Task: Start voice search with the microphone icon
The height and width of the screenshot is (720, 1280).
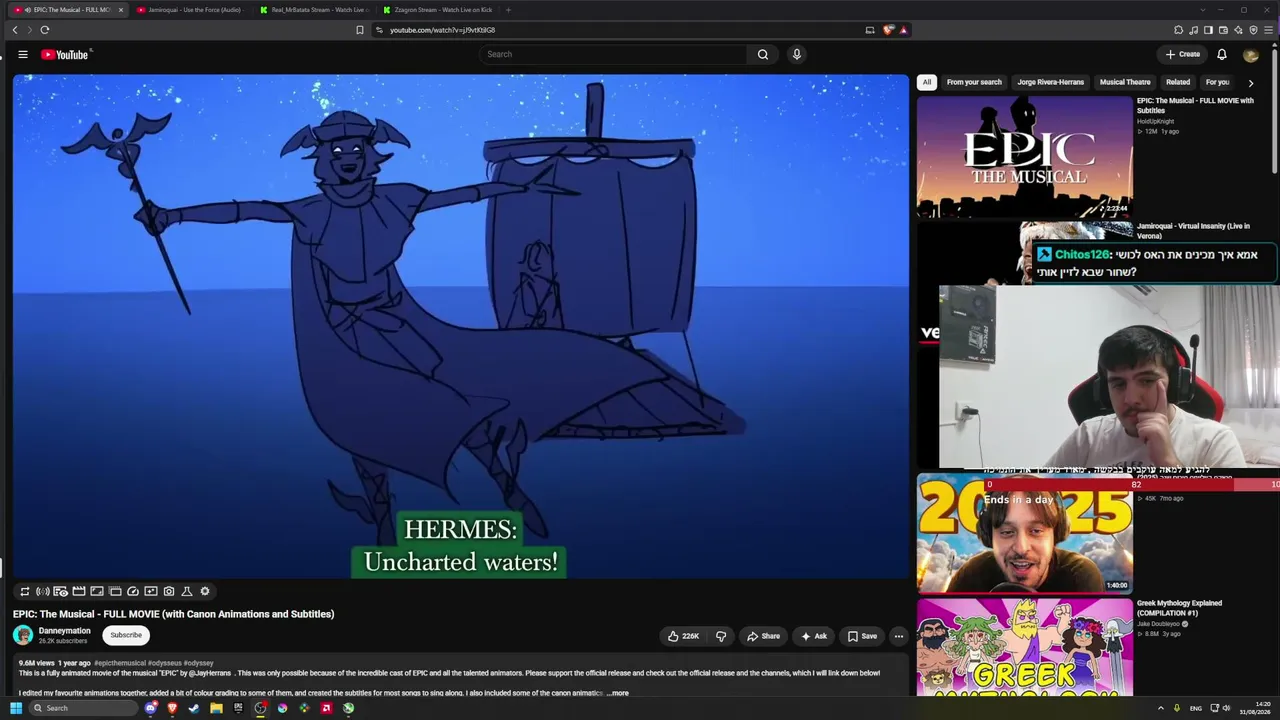Action: click(x=797, y=54)
